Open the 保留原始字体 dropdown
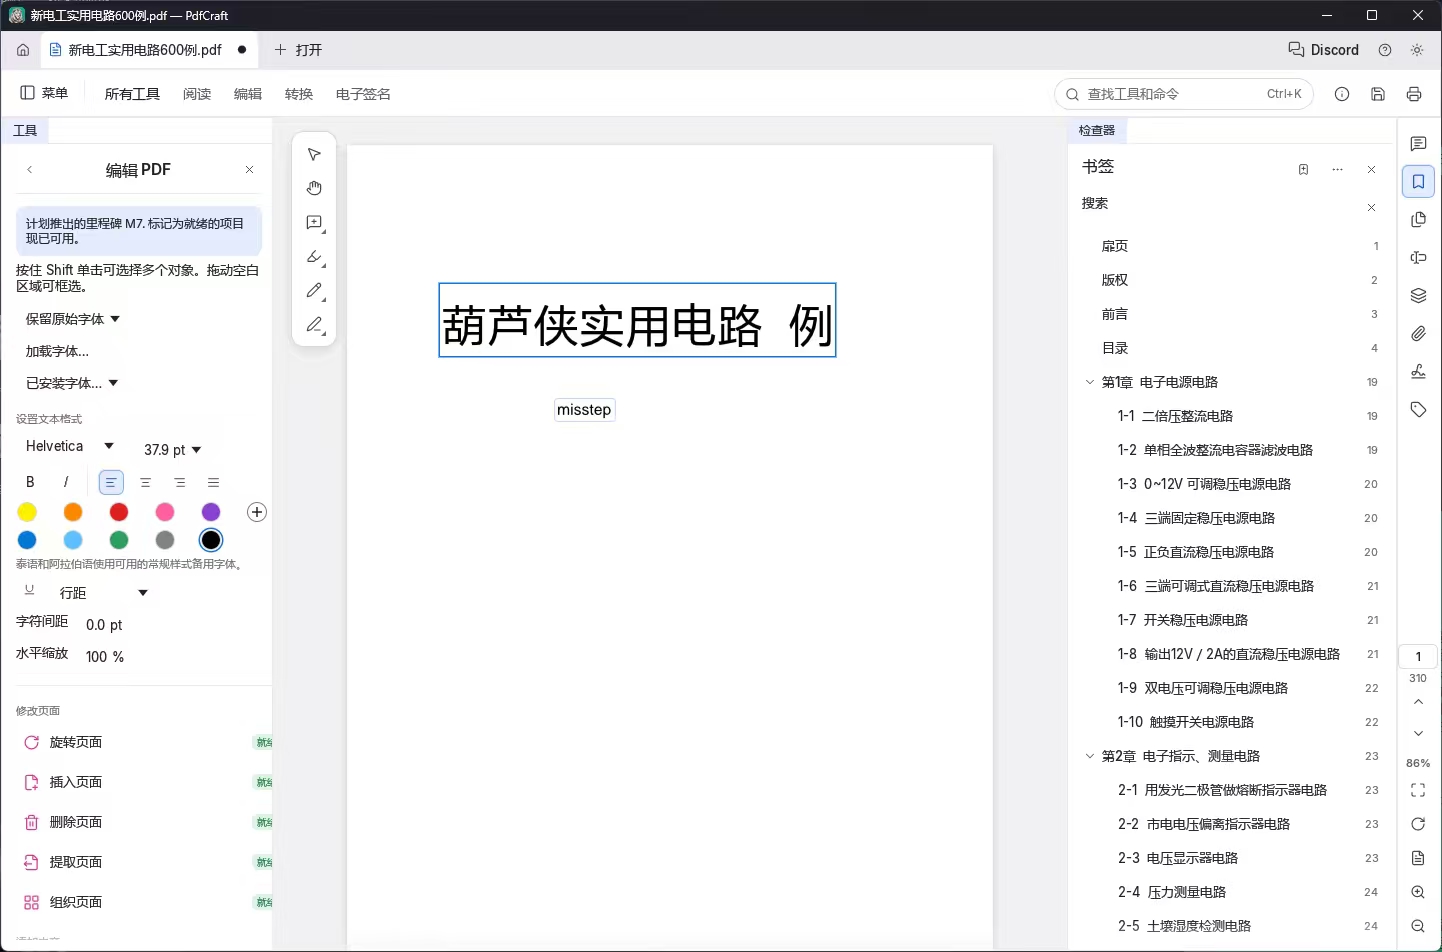The width and height of the screenshot is (1442, 952). (x=73, y=319)
